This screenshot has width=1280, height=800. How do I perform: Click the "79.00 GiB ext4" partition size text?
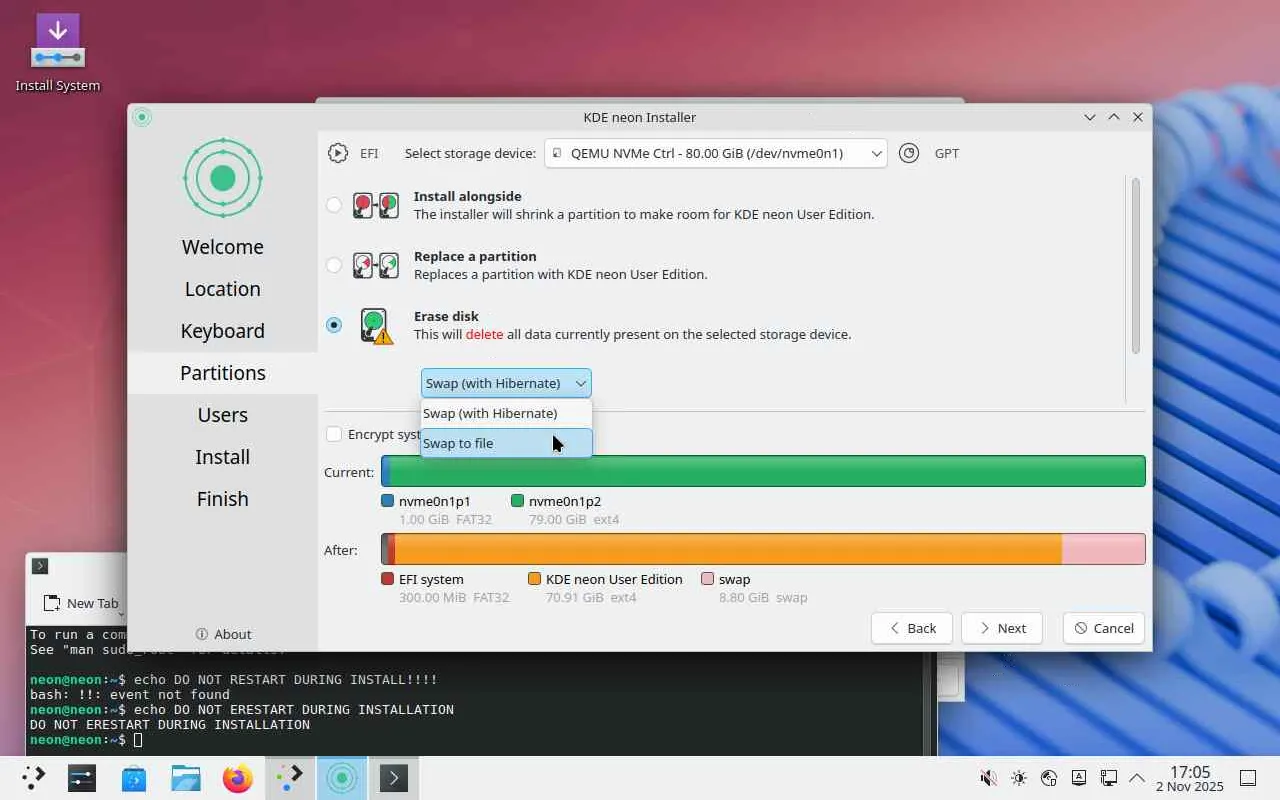tap(574, 520)
